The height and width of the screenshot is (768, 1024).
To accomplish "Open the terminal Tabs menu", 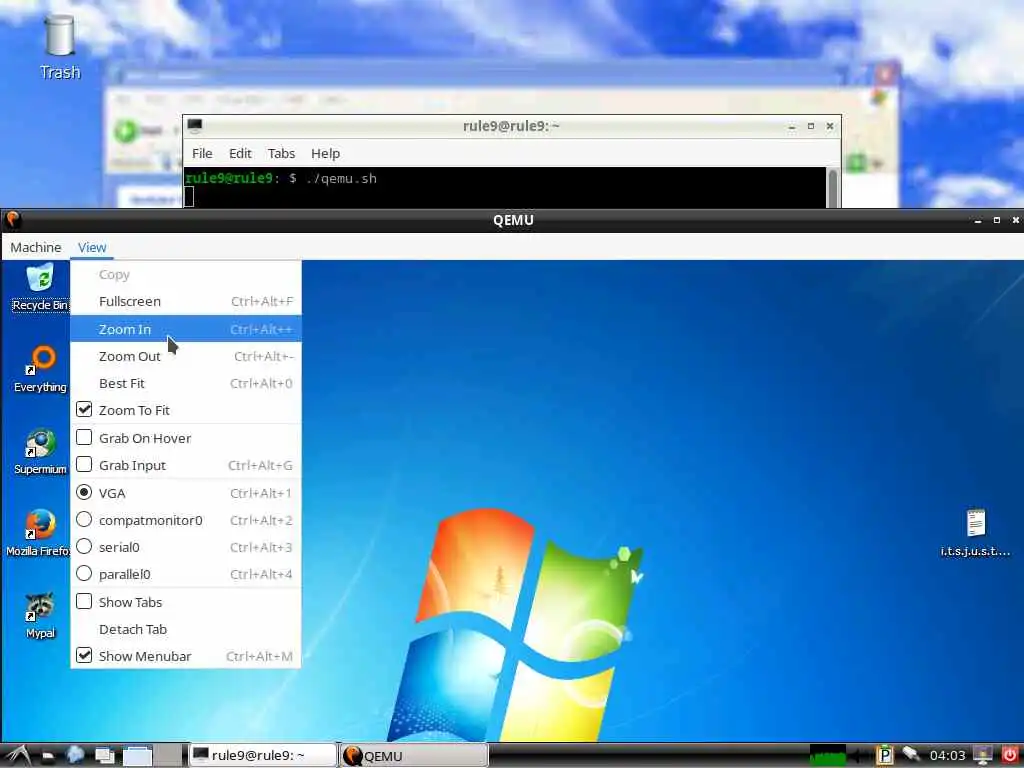I will point(281,153).
